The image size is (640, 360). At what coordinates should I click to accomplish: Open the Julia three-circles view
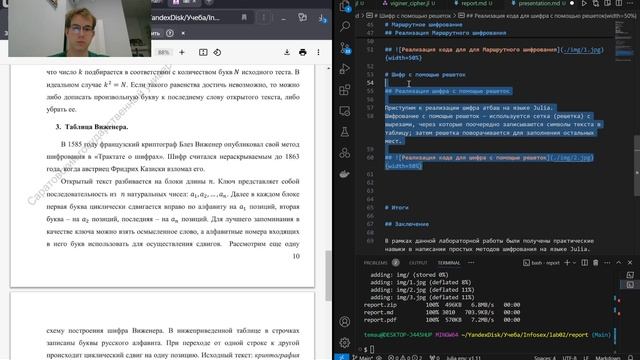pos(345,153)
